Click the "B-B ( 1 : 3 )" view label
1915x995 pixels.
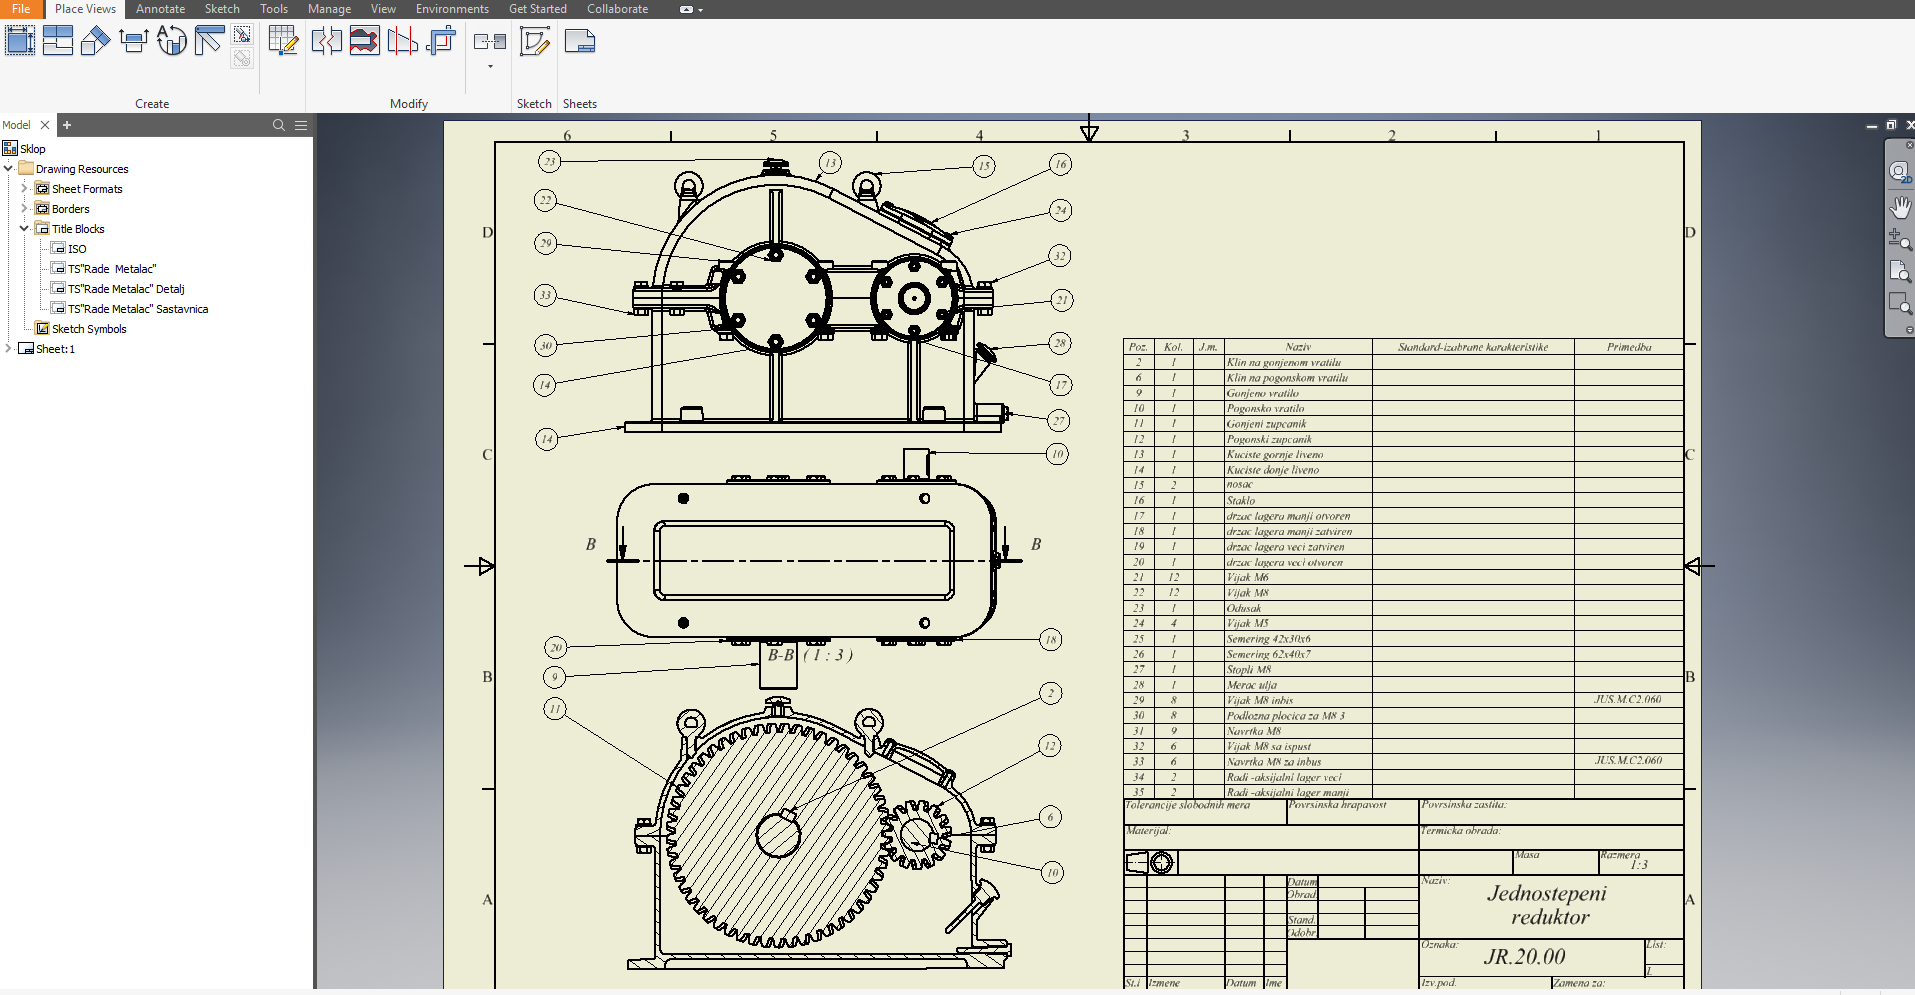coord(810,655)
